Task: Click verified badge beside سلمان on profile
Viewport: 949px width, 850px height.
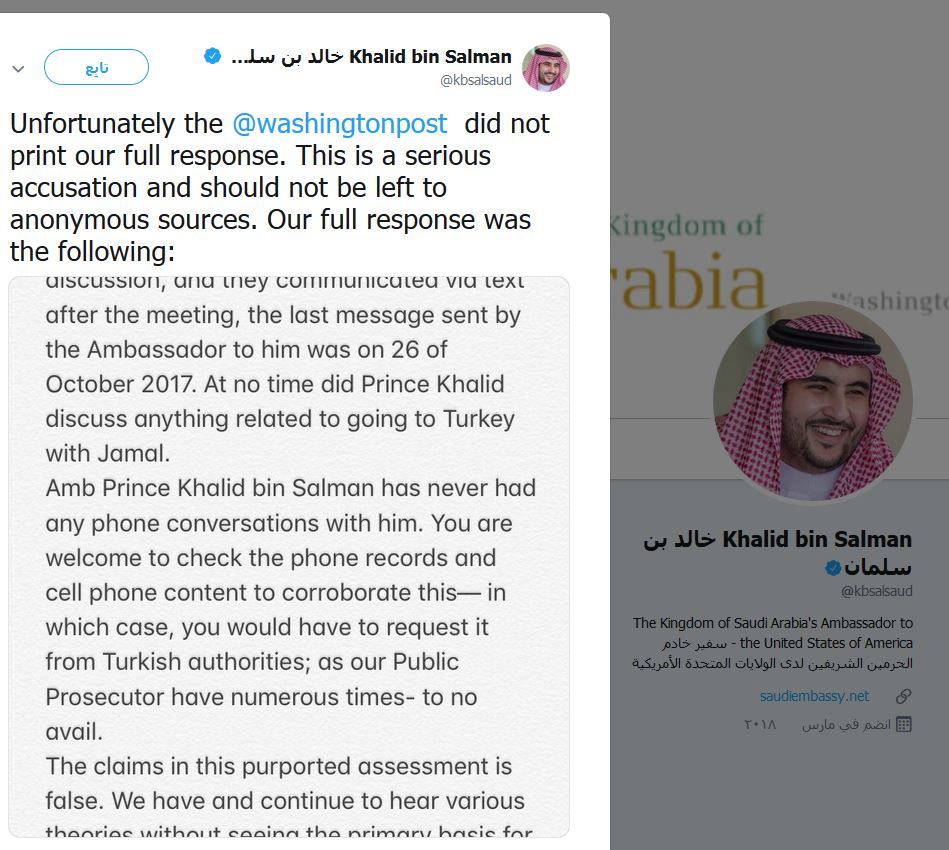Action: 832,569
